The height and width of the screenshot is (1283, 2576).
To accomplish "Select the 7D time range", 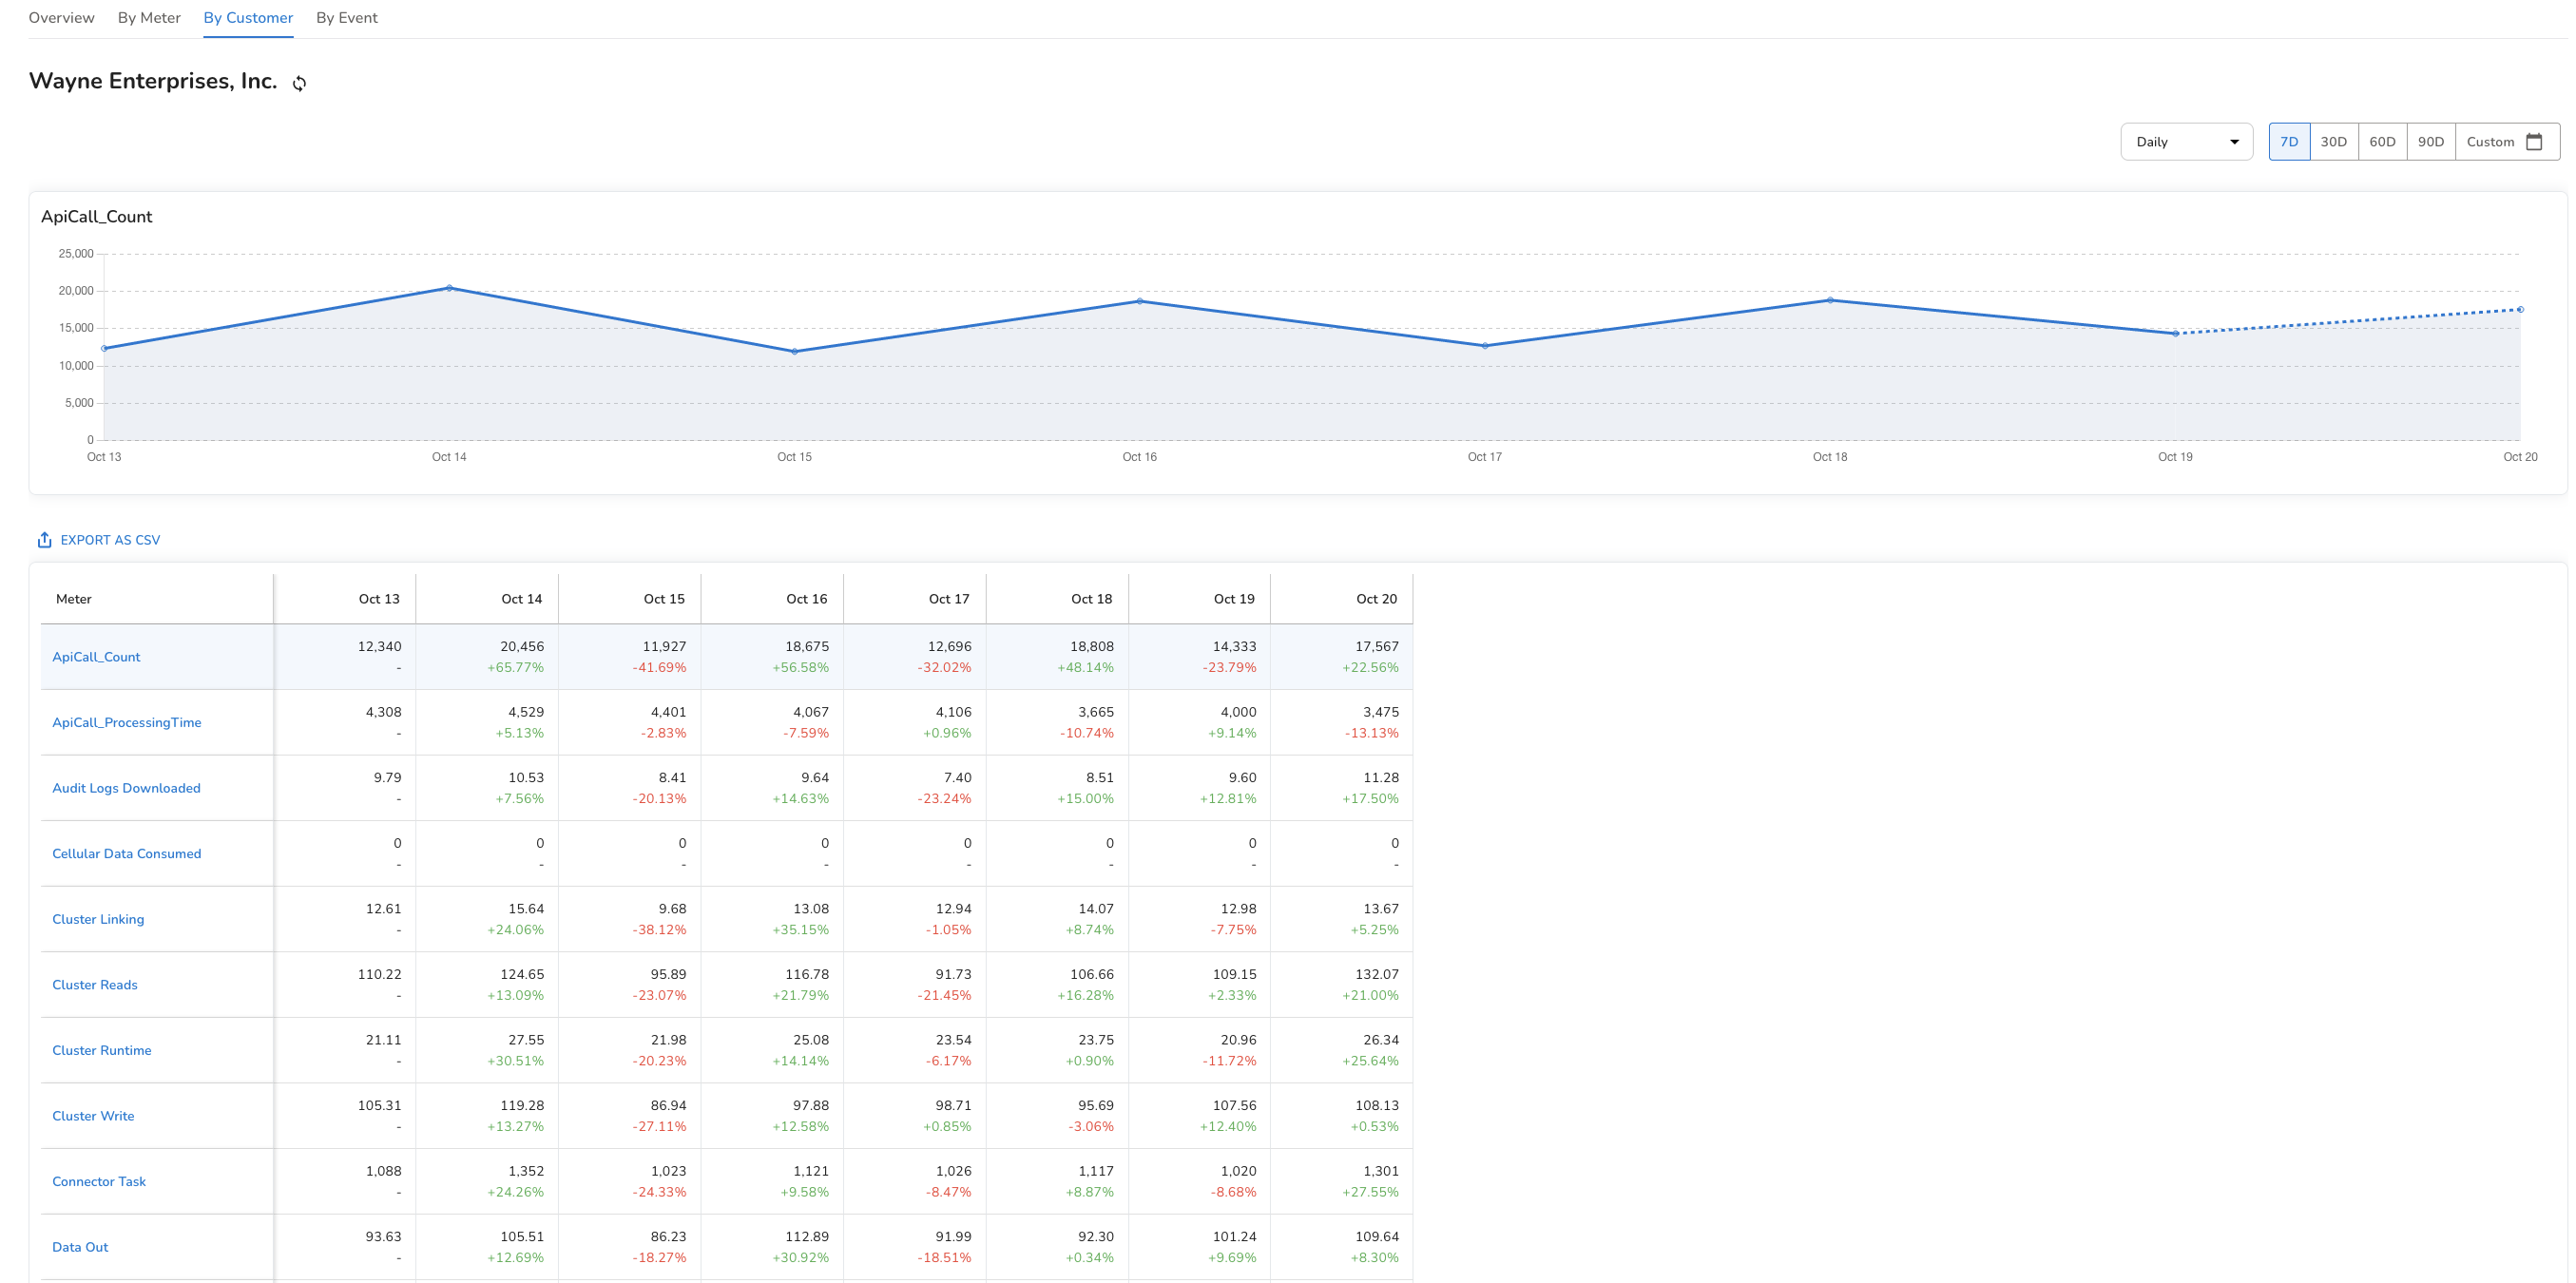I will click(2288, 142).
